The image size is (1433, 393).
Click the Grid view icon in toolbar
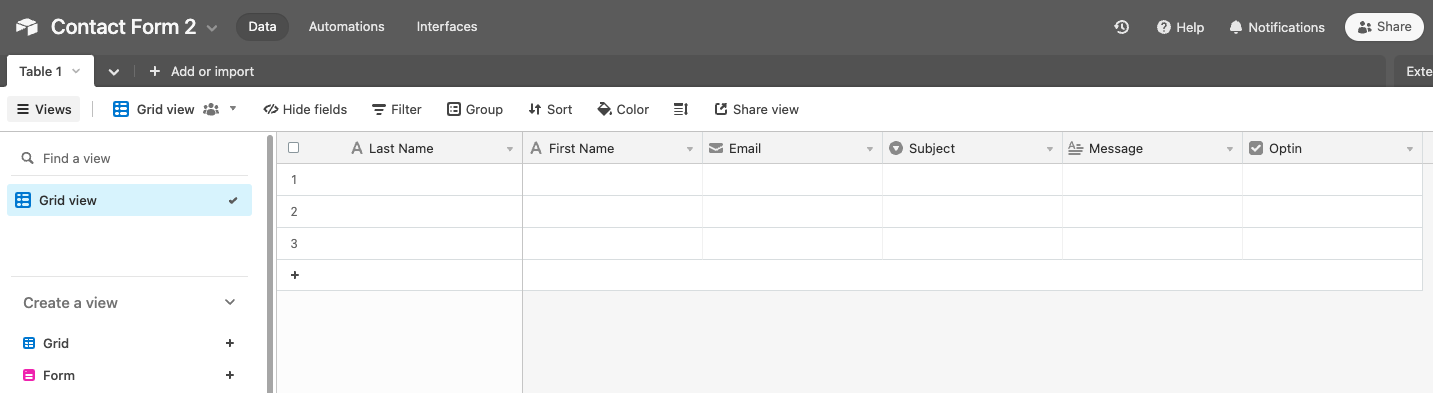click(121, 109)
